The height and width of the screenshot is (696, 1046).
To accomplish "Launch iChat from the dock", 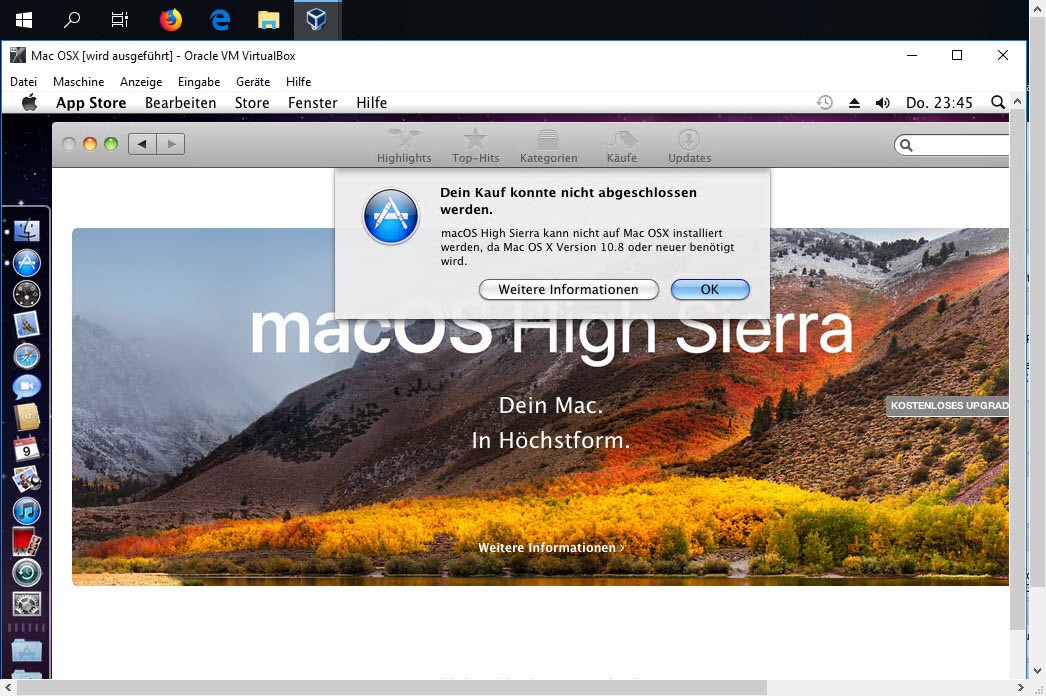I will (27, 386).
